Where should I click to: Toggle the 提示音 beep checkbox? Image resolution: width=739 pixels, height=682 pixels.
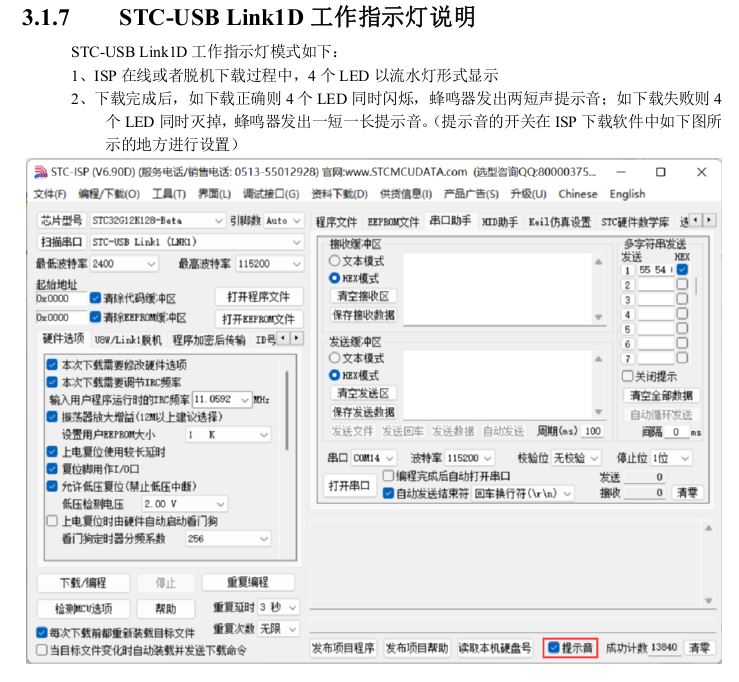point(554,647)
